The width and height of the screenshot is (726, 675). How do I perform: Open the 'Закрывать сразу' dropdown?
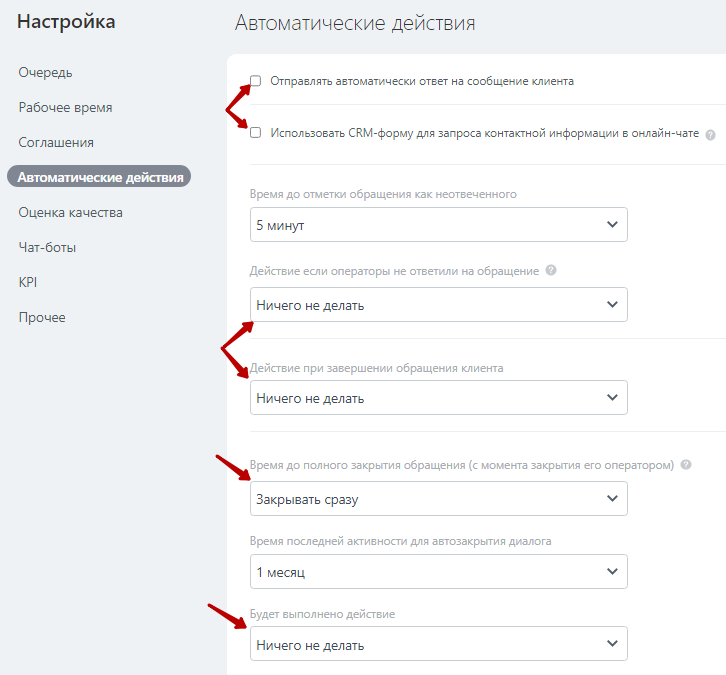438,498
